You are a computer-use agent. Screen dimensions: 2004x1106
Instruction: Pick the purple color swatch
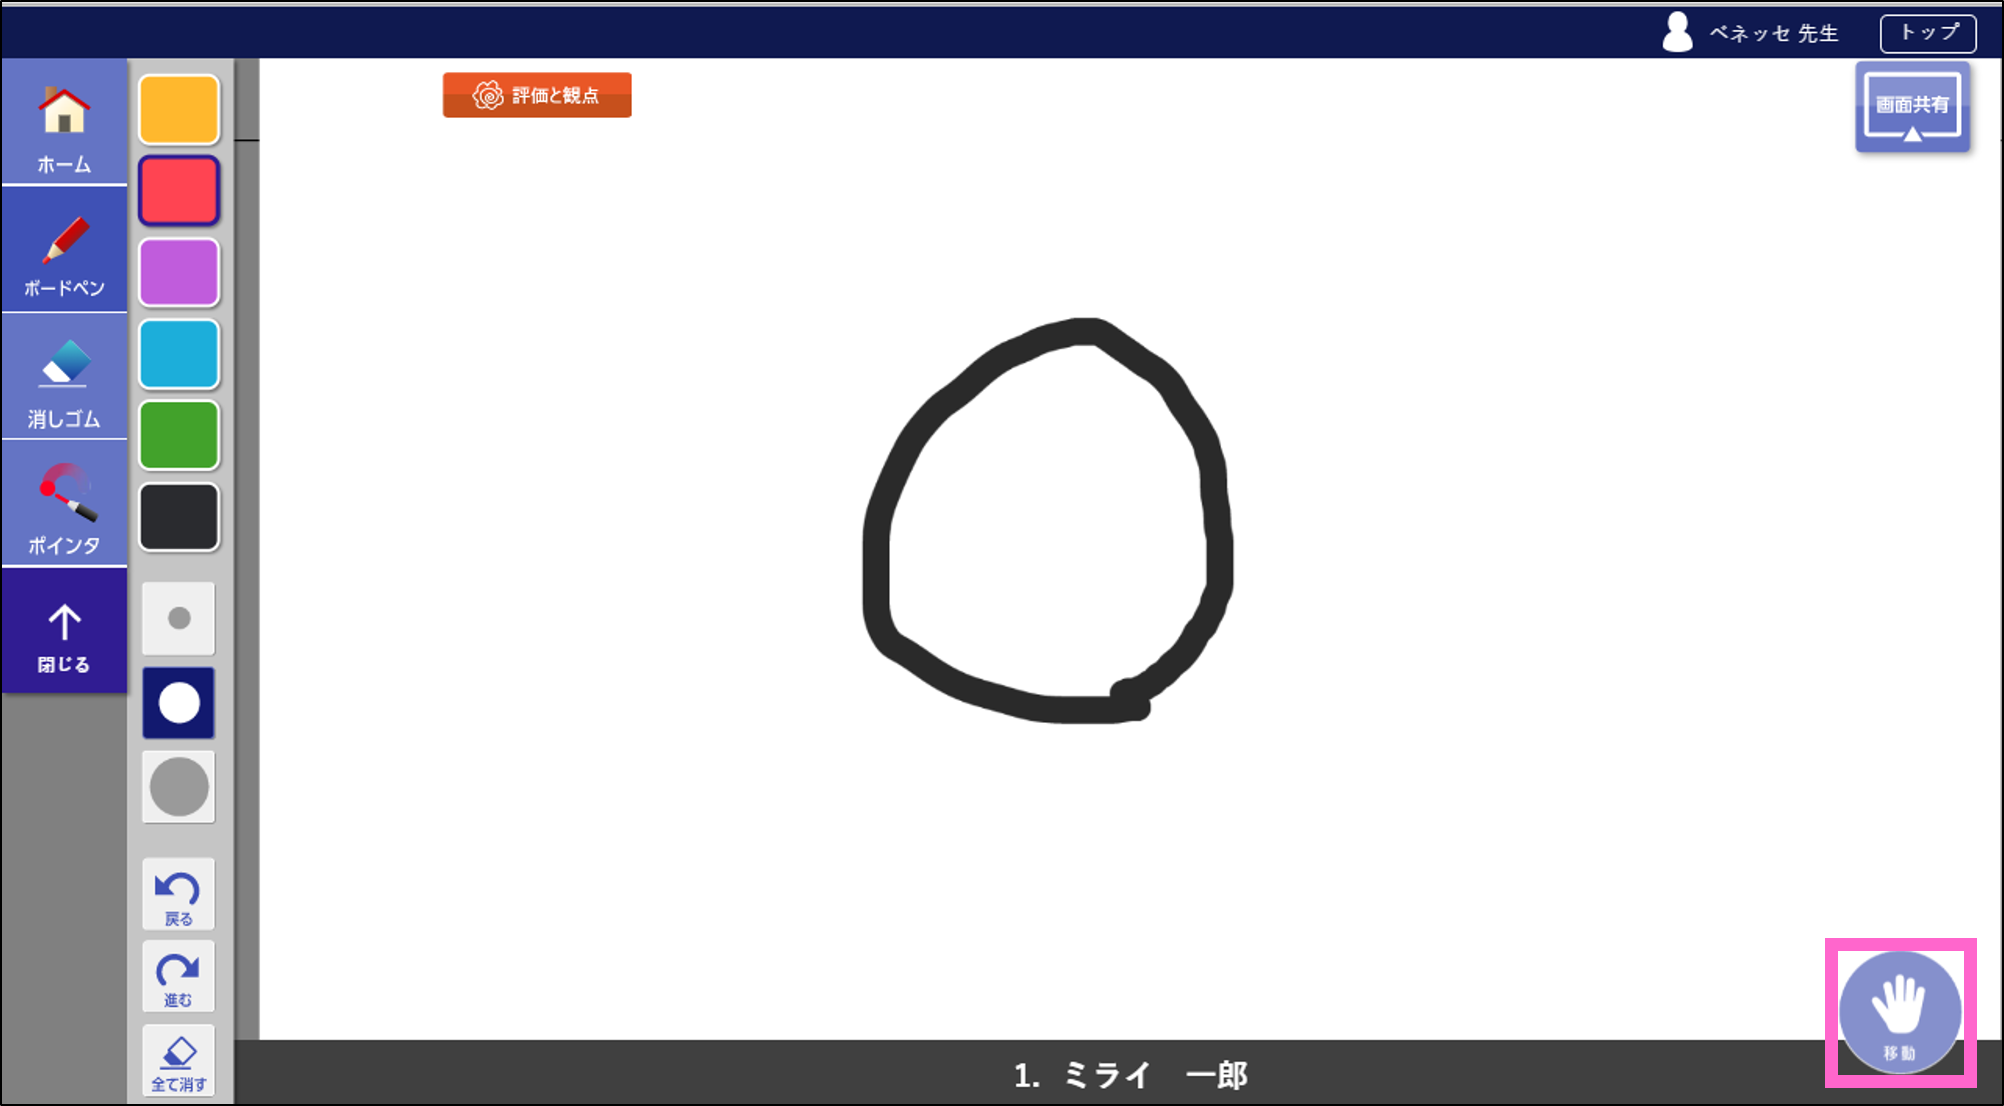pos(179,272)
